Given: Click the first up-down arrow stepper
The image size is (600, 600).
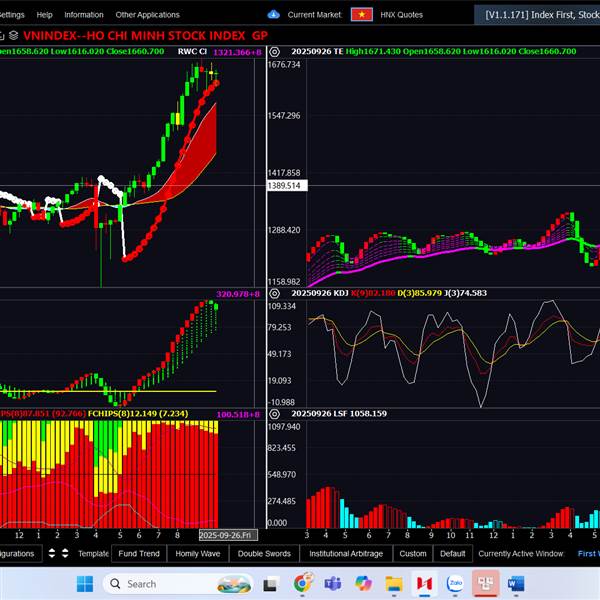Looking at the screenshot, I should tap(52, 553).
